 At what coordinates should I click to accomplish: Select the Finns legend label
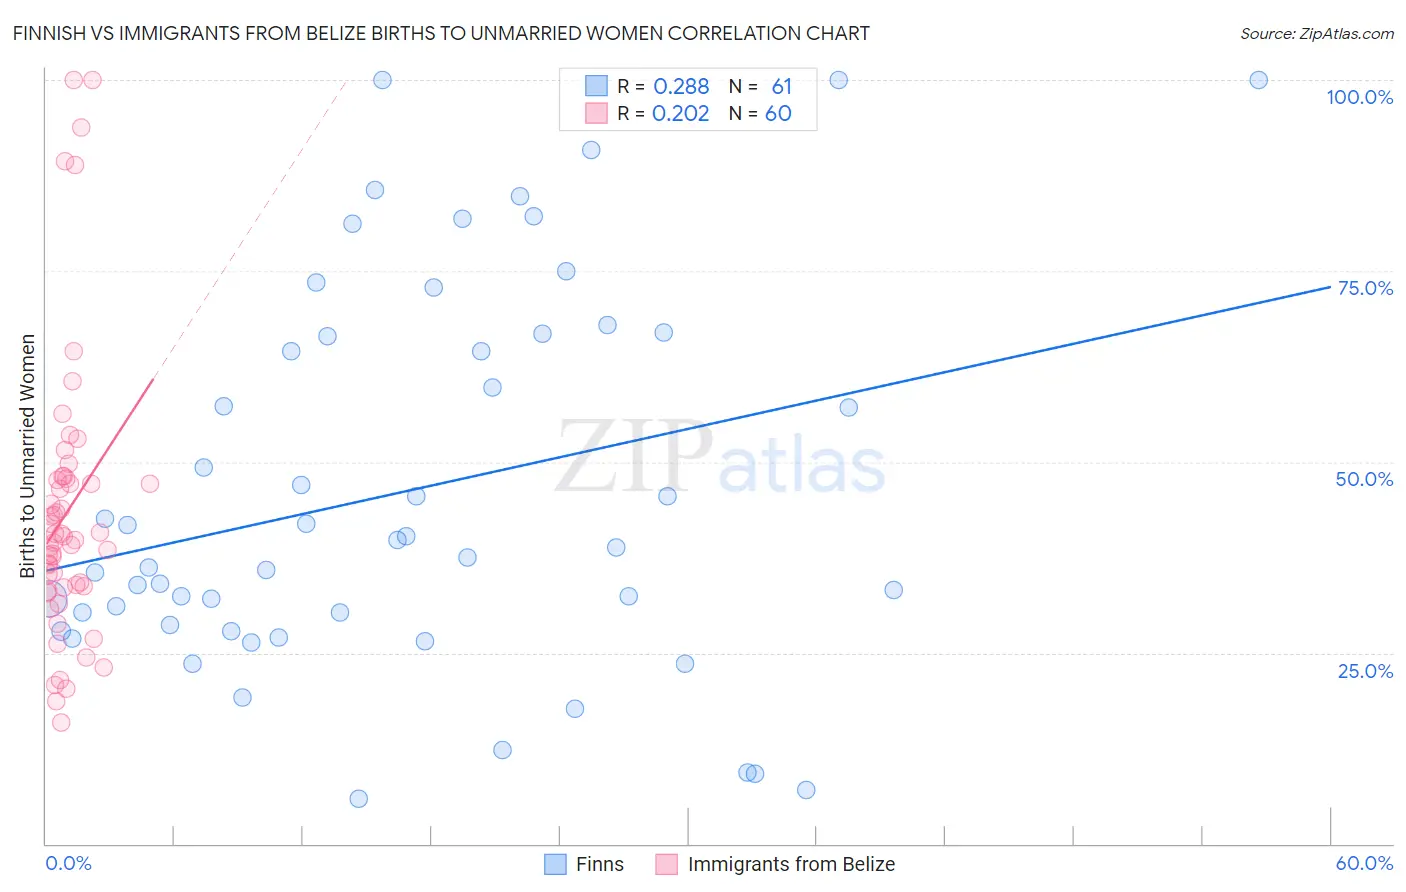(x=600, y=864)
